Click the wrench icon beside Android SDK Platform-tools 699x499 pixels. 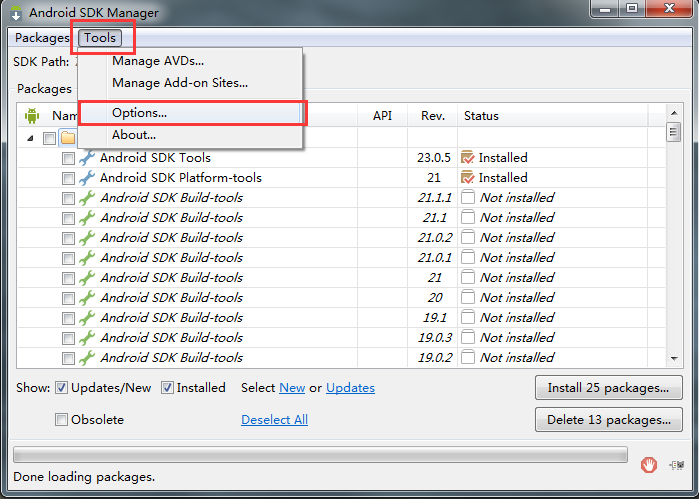click(87, 178)
